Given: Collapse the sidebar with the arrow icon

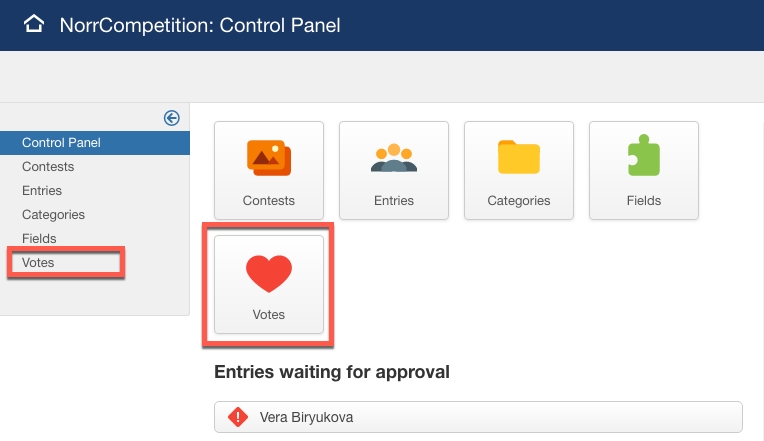Looking at the screenshot, I should (171, 118).
